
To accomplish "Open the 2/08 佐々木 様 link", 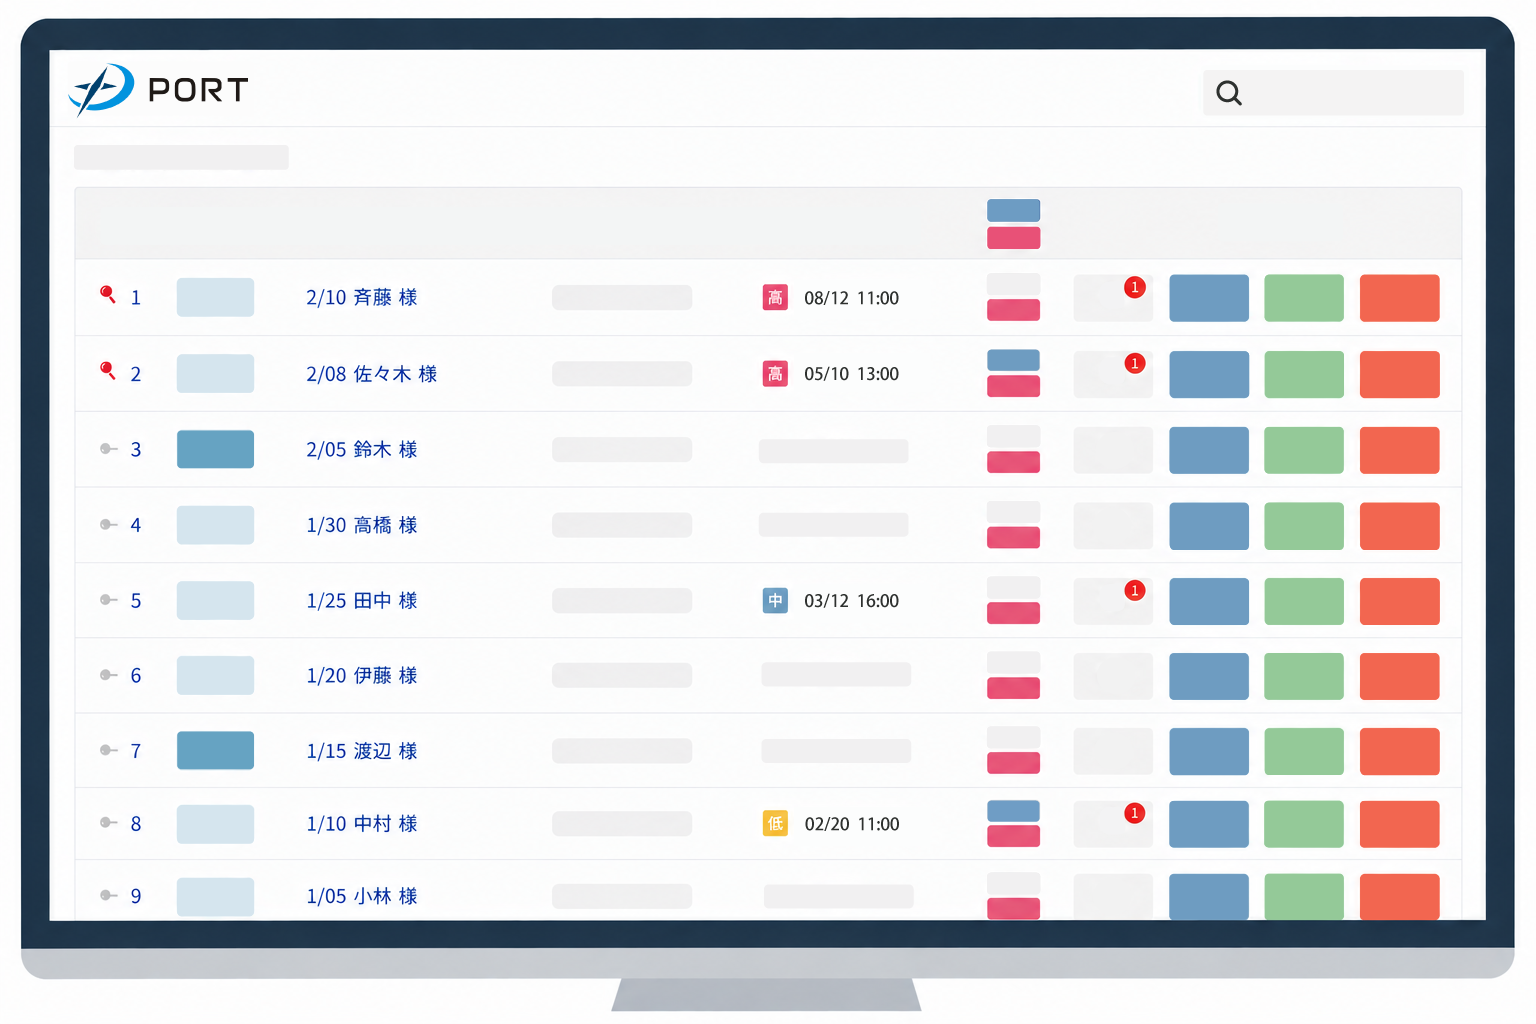I will click(x=372, y=374).
